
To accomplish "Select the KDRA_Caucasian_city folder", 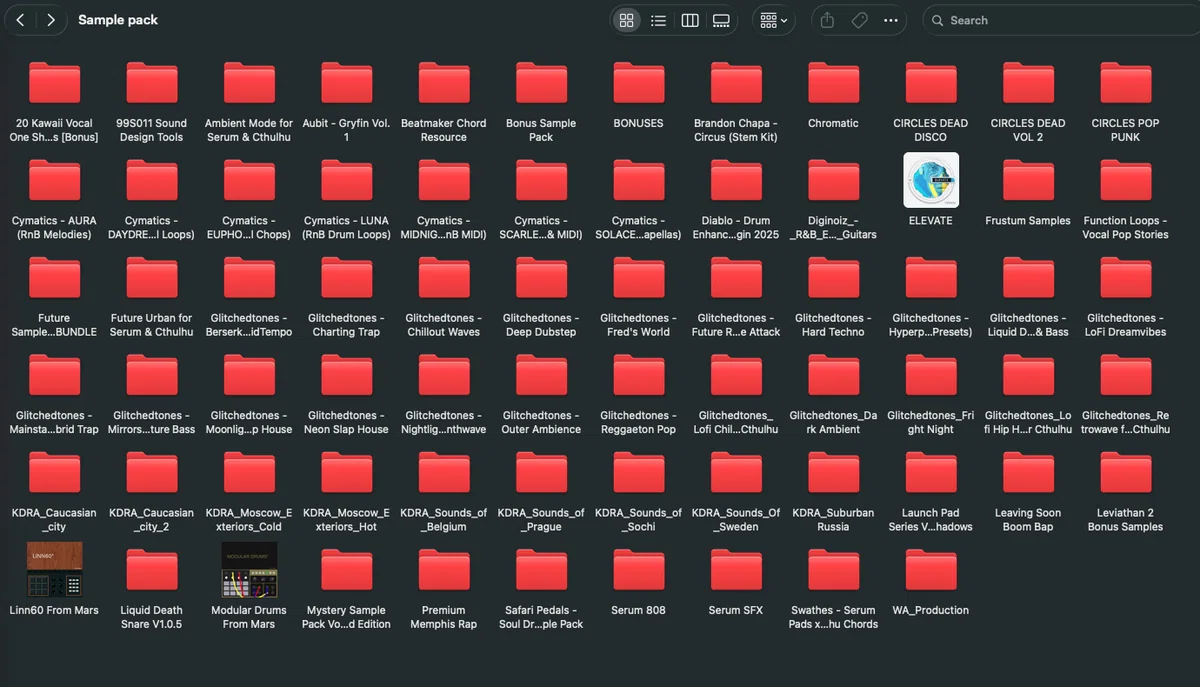I will [x=54, y=474].
